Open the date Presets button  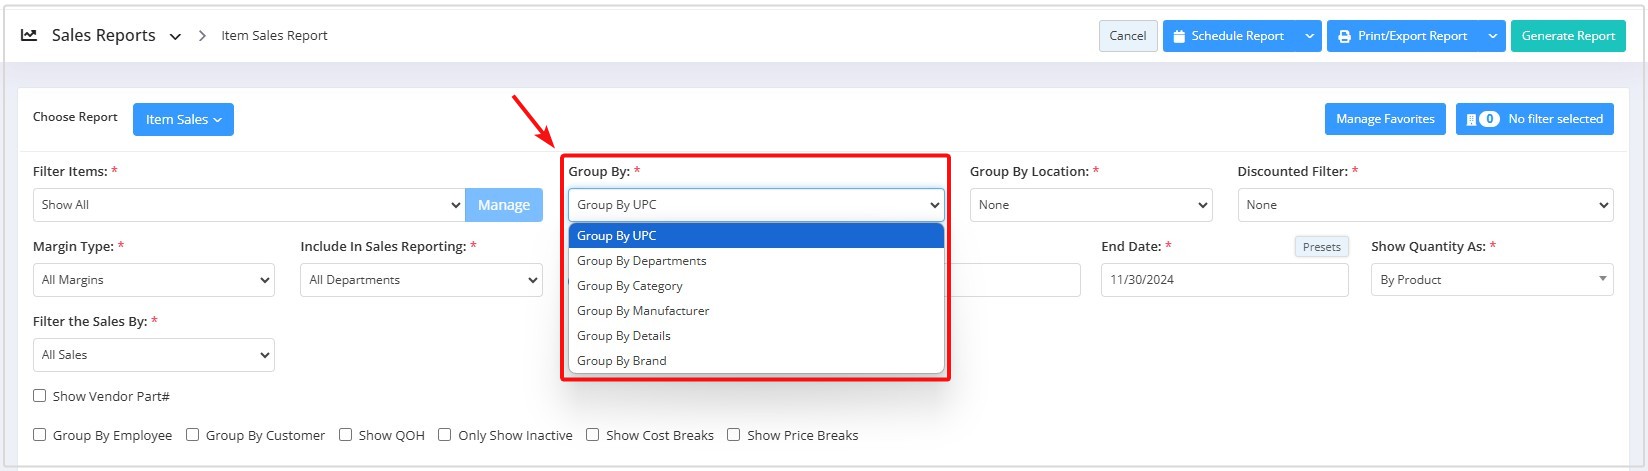(1321, 247)
